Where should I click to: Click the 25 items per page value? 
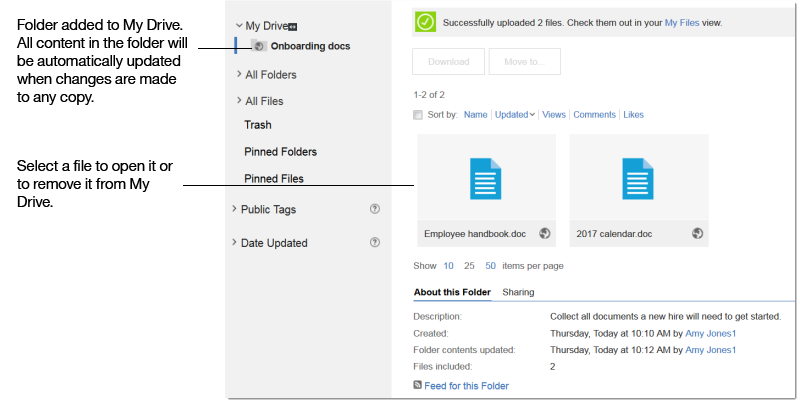469,266
